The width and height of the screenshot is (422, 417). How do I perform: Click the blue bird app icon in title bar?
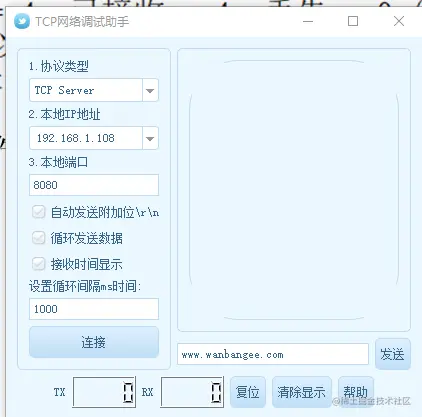click(22, 21)
